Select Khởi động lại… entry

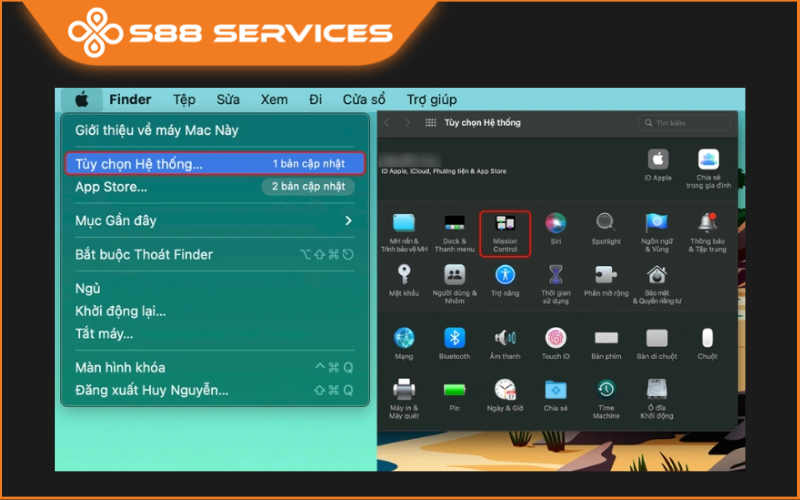(x=215, y=311)
